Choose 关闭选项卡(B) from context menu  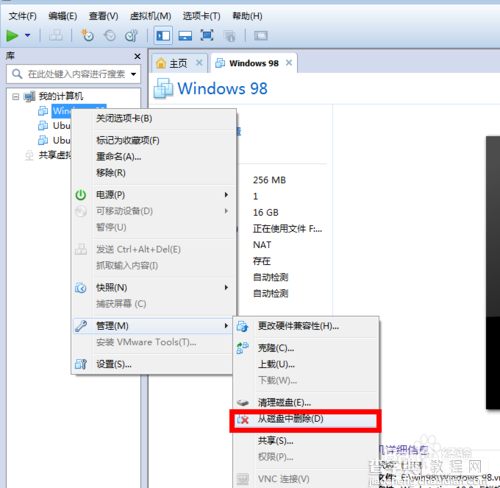153,118
